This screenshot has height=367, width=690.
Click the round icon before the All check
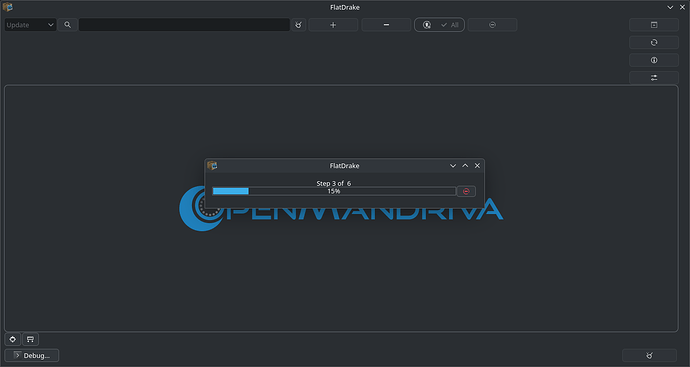click(x=426, y=25)
